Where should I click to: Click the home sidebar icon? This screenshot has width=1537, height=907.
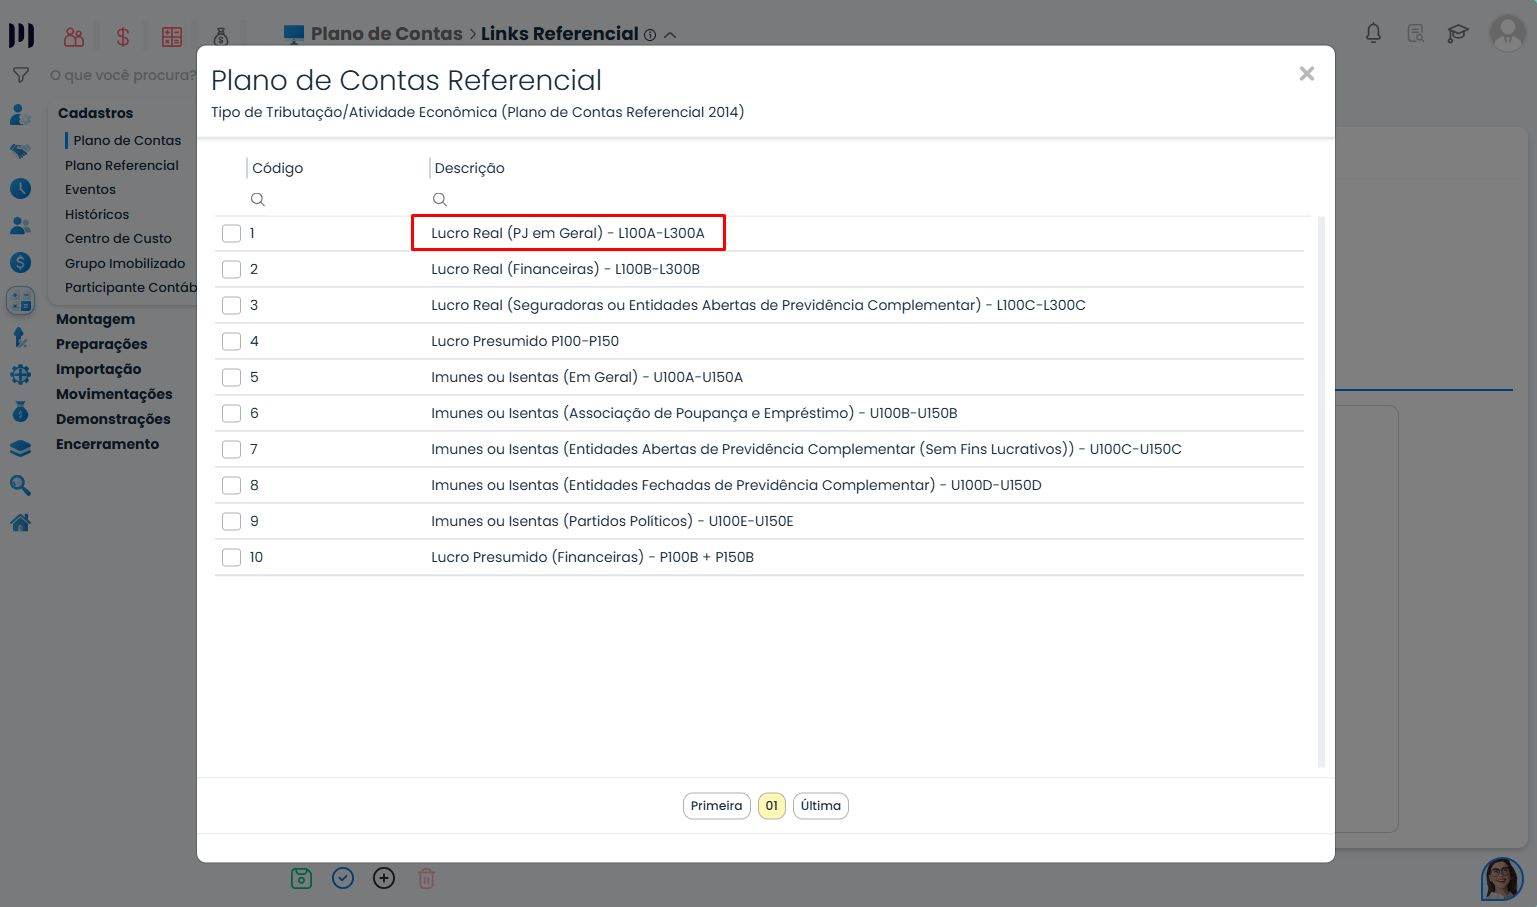[x=20, y=523]
